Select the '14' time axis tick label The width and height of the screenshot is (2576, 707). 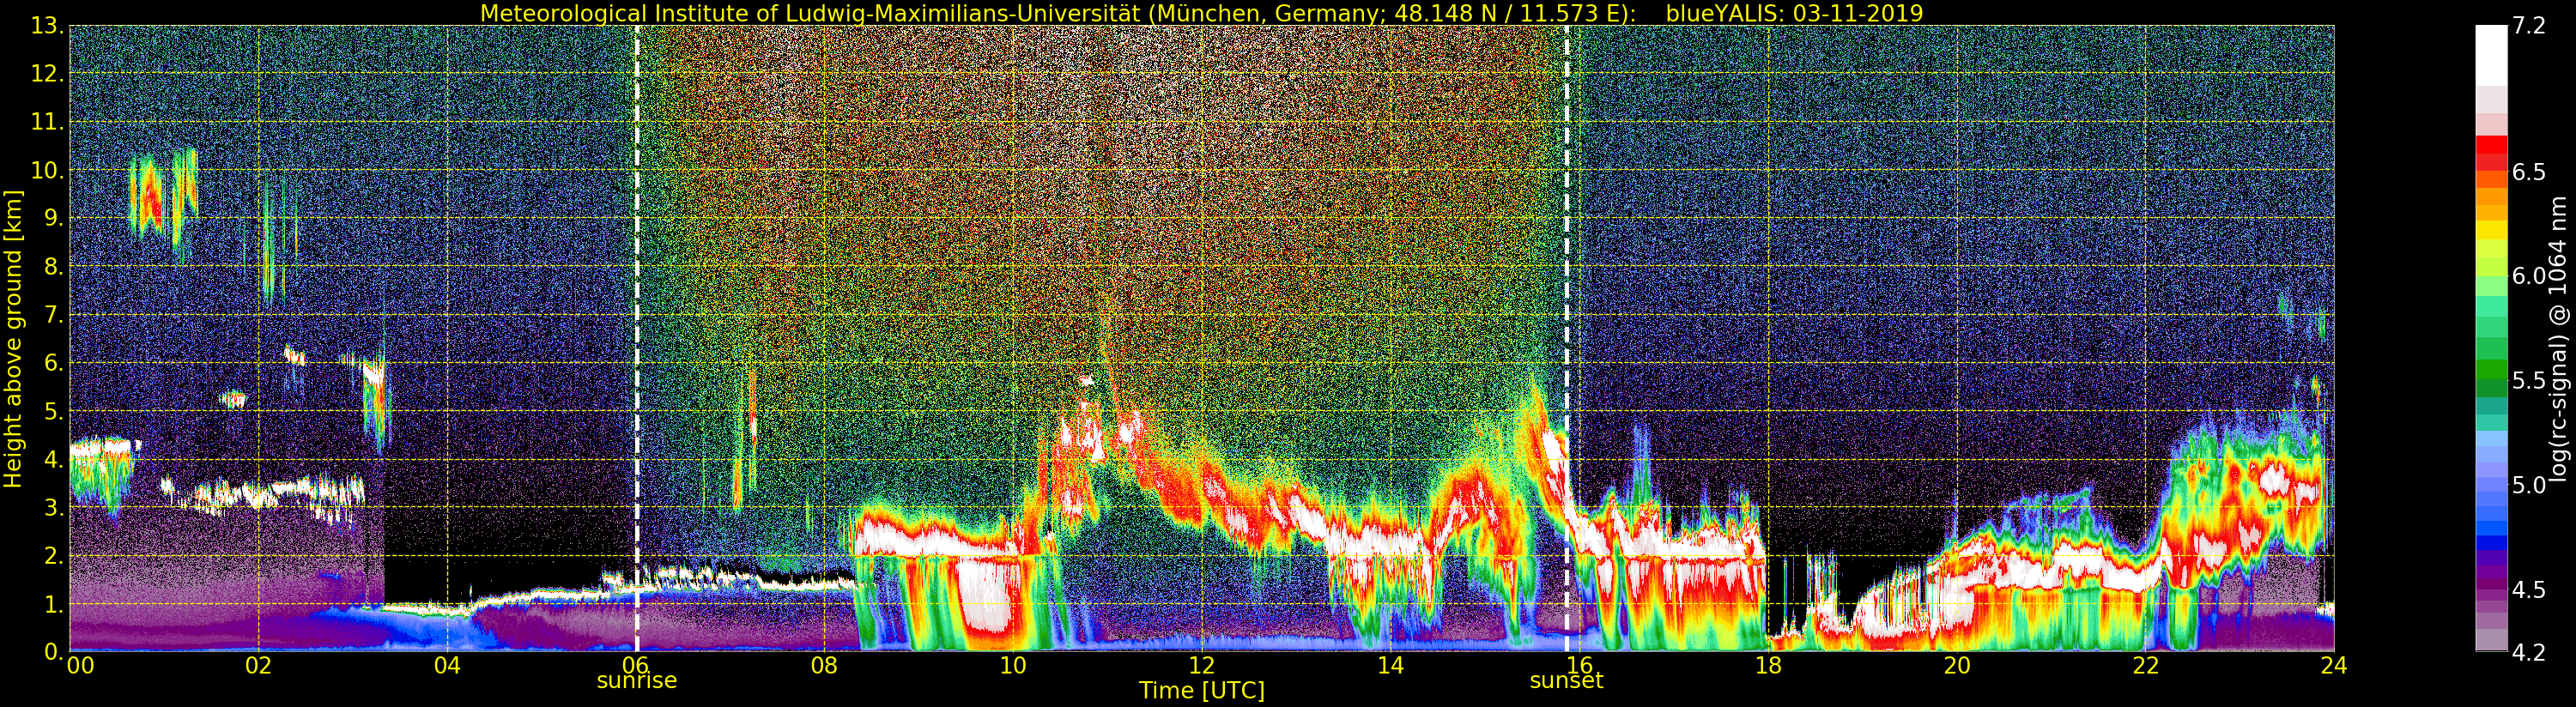1390,667
